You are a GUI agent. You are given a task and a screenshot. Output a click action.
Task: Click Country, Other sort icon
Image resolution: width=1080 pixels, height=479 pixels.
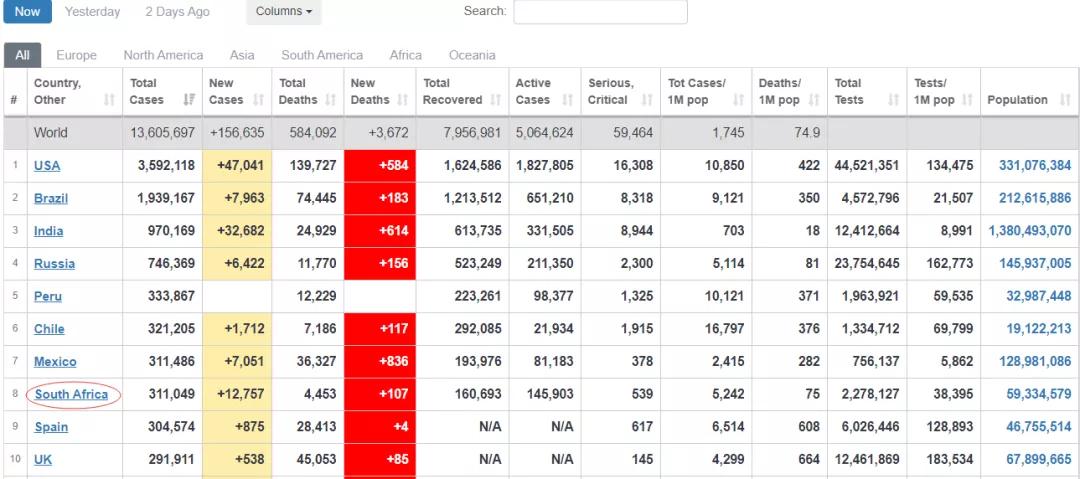(x=109, y=100)
